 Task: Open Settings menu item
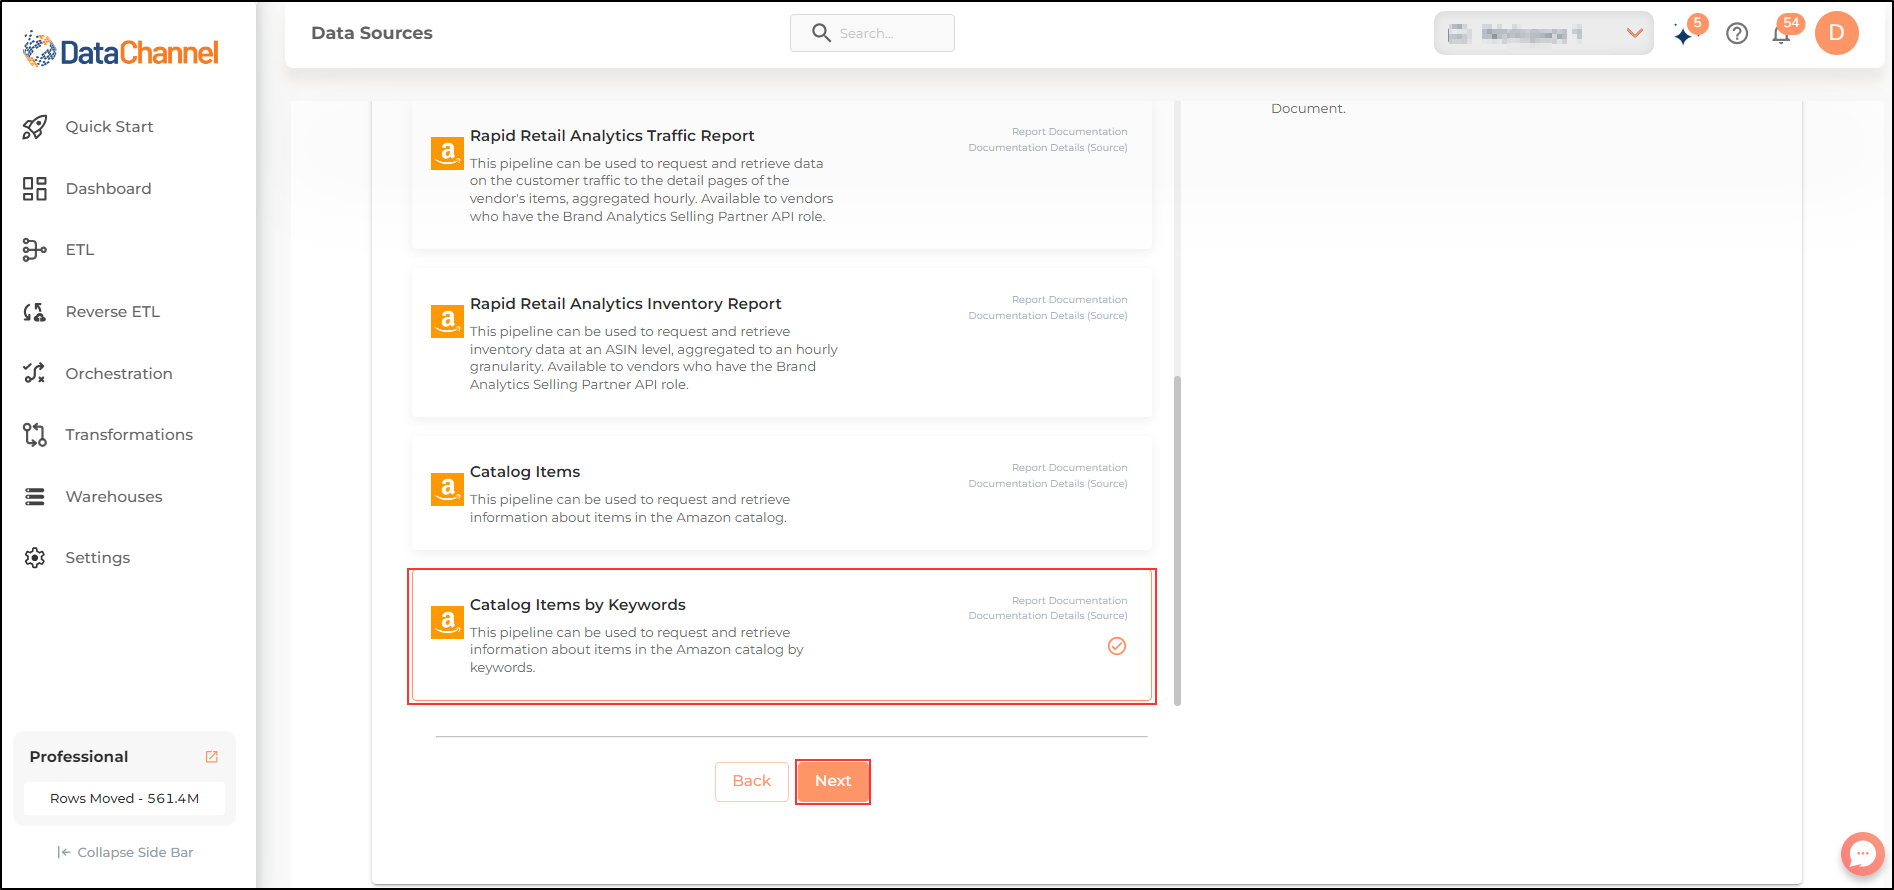click(x=98, y=558)
